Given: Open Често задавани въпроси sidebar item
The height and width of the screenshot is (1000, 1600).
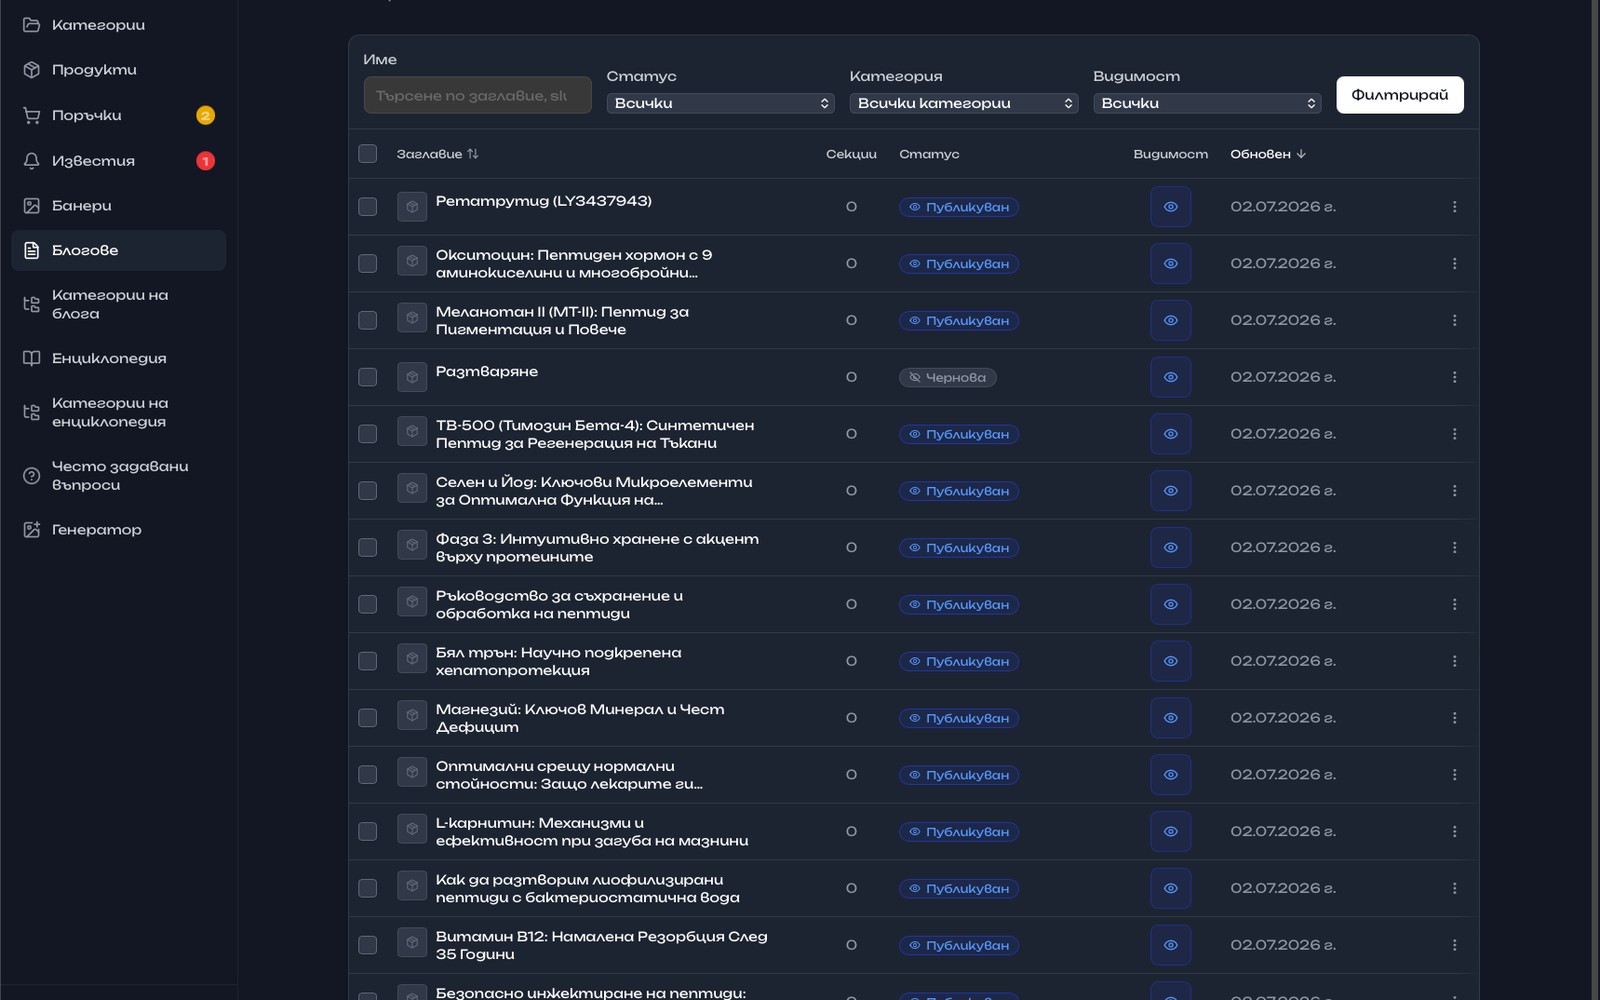Looking at the screenshot, I should 118,475.
